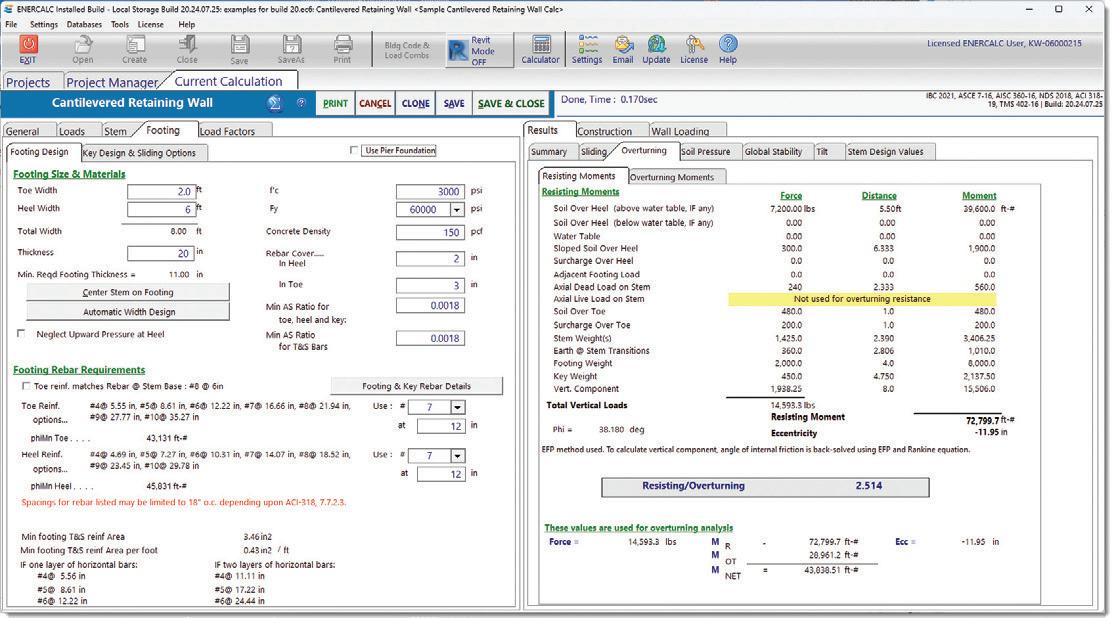Open the License toolbar icon
This screenshot has width=1114, height=618.
(x=694, y=49)
